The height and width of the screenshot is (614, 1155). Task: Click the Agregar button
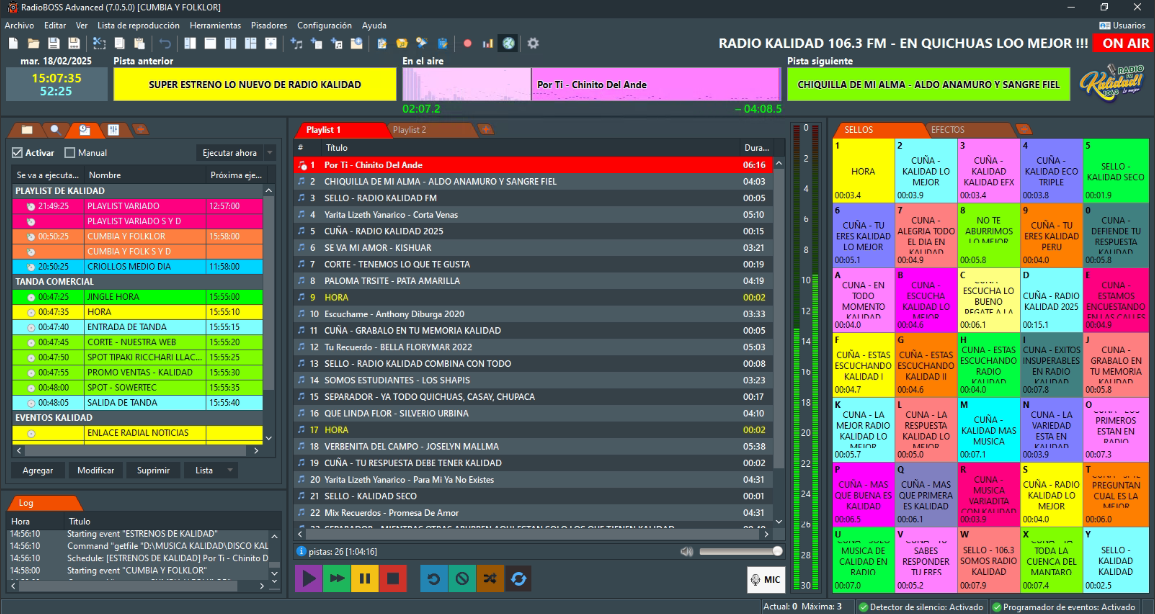(38, 470)
